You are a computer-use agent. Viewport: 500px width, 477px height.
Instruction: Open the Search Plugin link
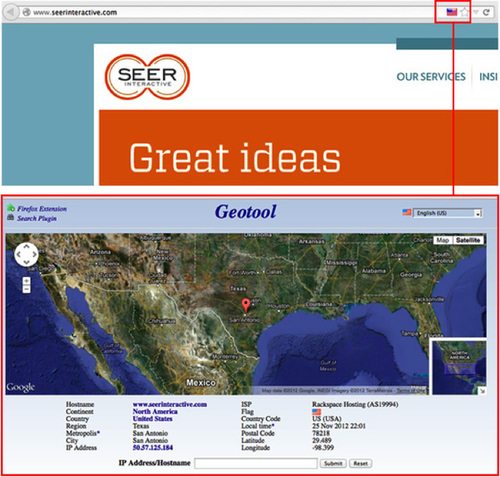pos(37,218)
